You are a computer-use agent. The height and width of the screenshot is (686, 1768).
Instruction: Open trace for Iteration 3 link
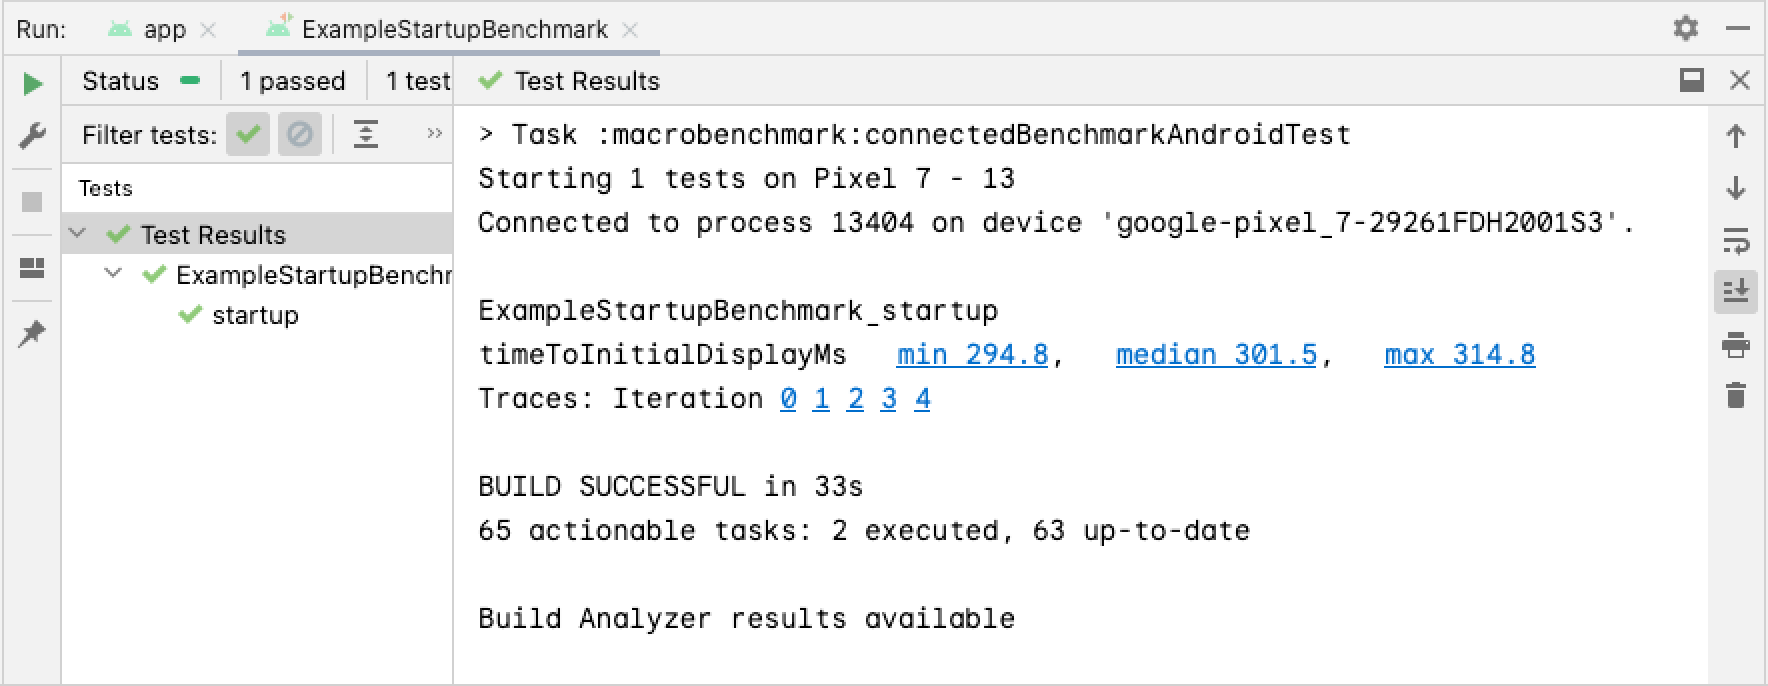click(x=888, y=399)
